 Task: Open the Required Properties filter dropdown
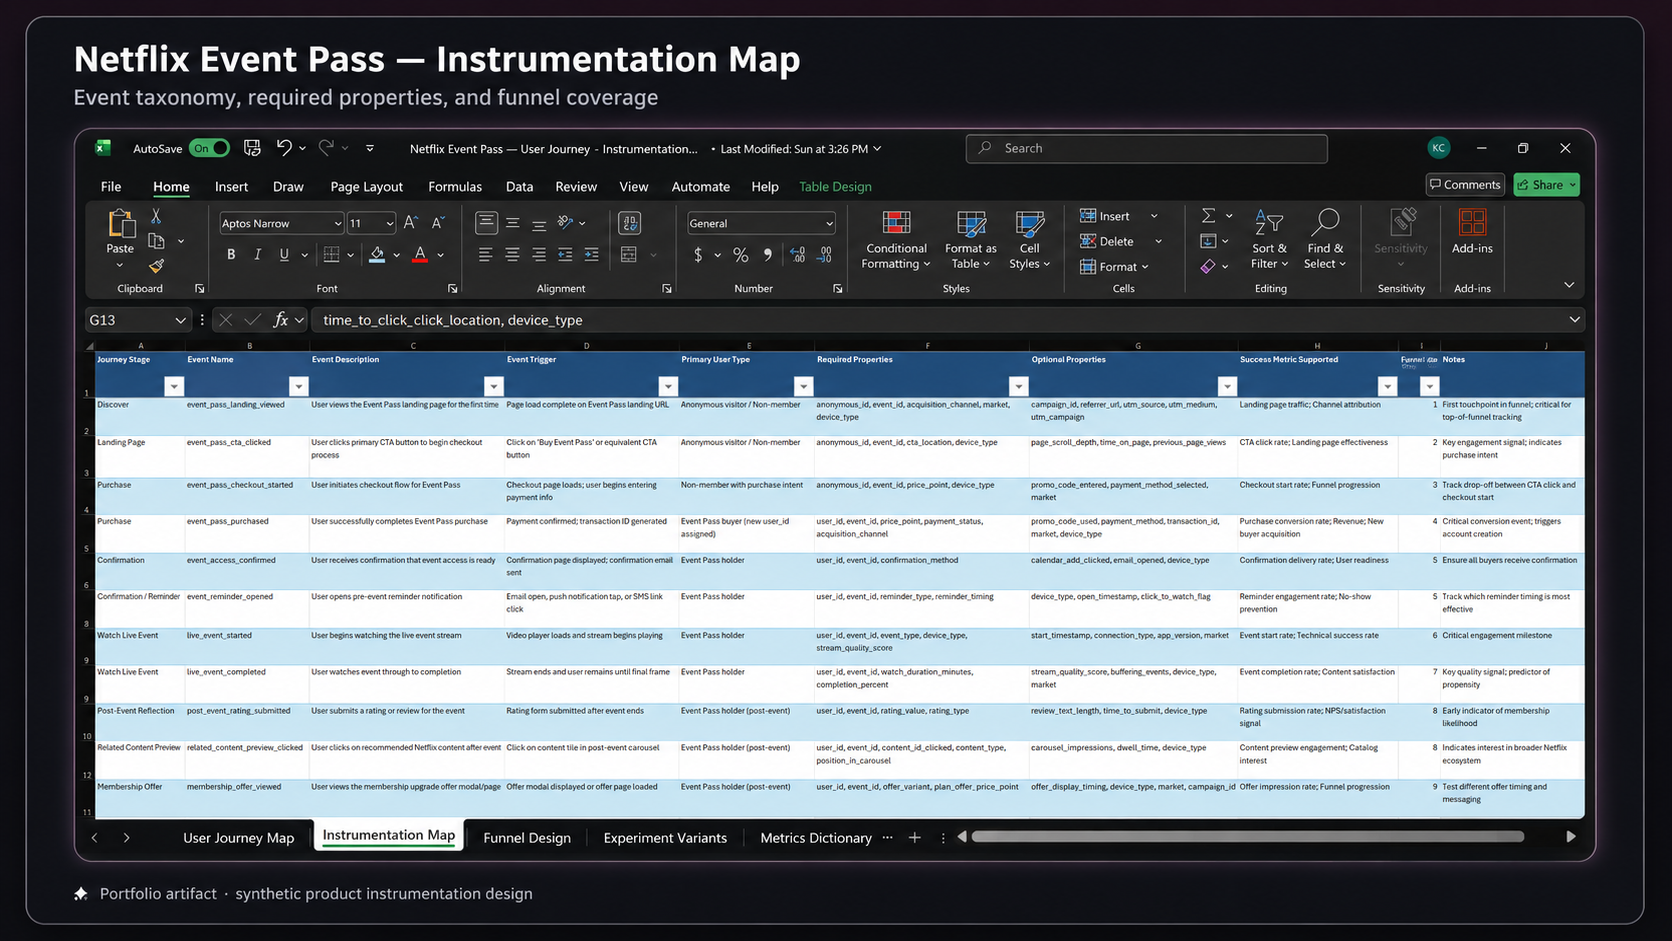[1018, 386]
